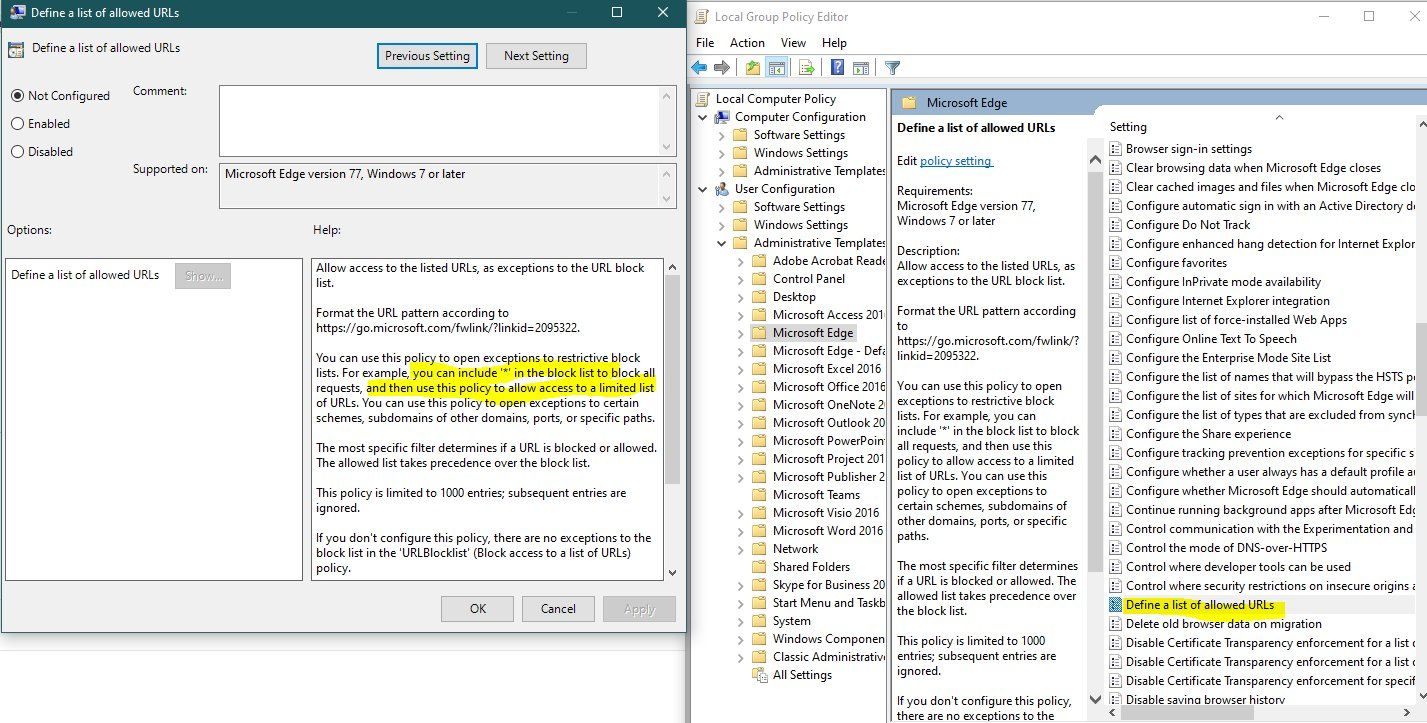The width and height of the screenshot is (1427, 723).
Task: Select Configure the Enterprise Mode Site List
Action: coord(1228,358)
